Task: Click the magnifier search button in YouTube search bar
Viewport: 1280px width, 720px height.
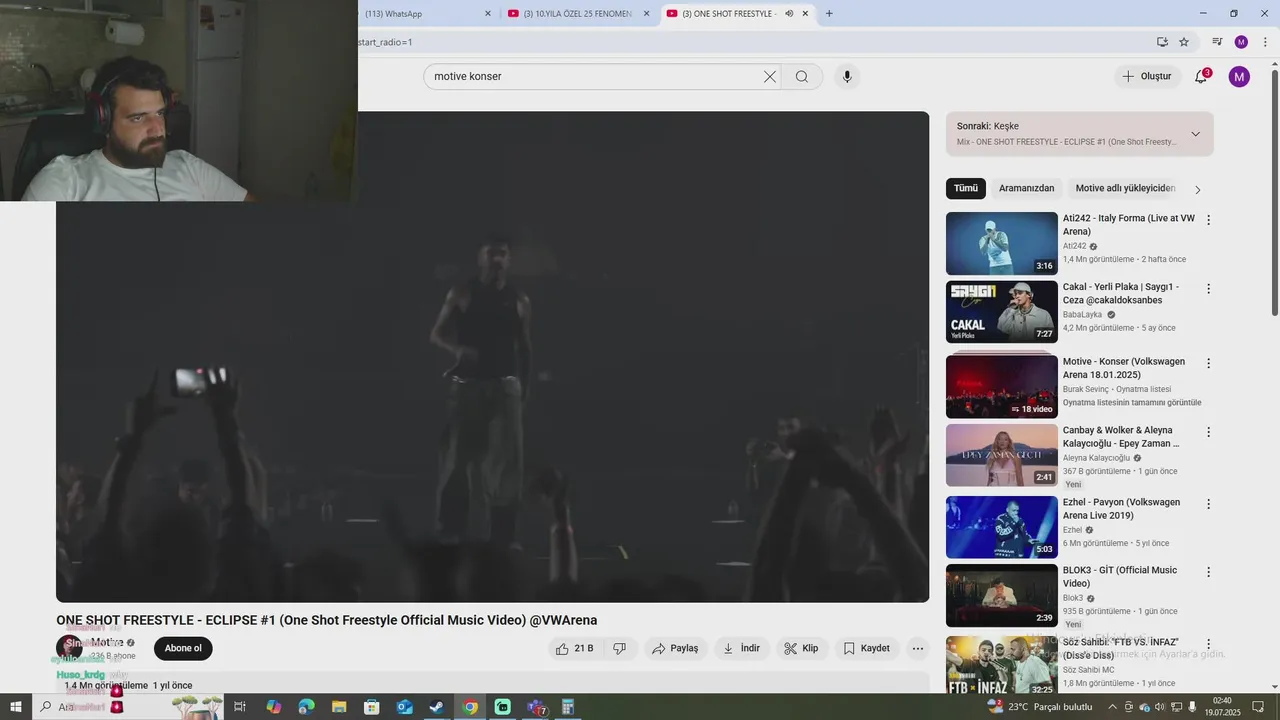Action: pos(802,77)
